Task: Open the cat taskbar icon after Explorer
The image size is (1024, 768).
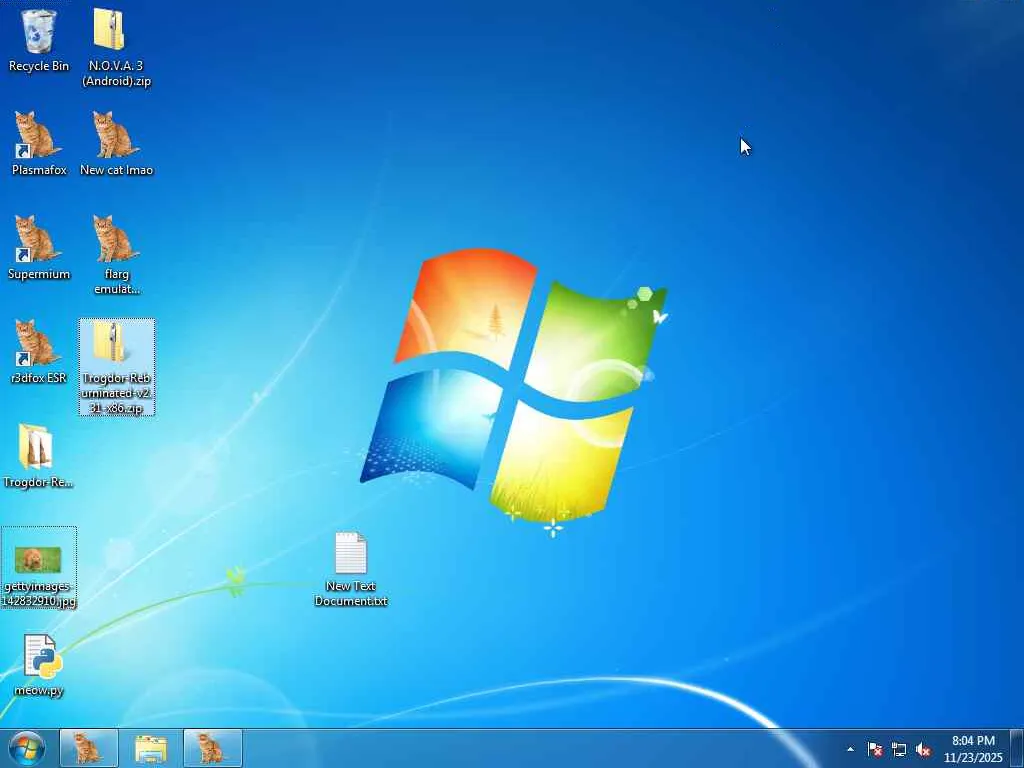Action: (x=212, y=748)
